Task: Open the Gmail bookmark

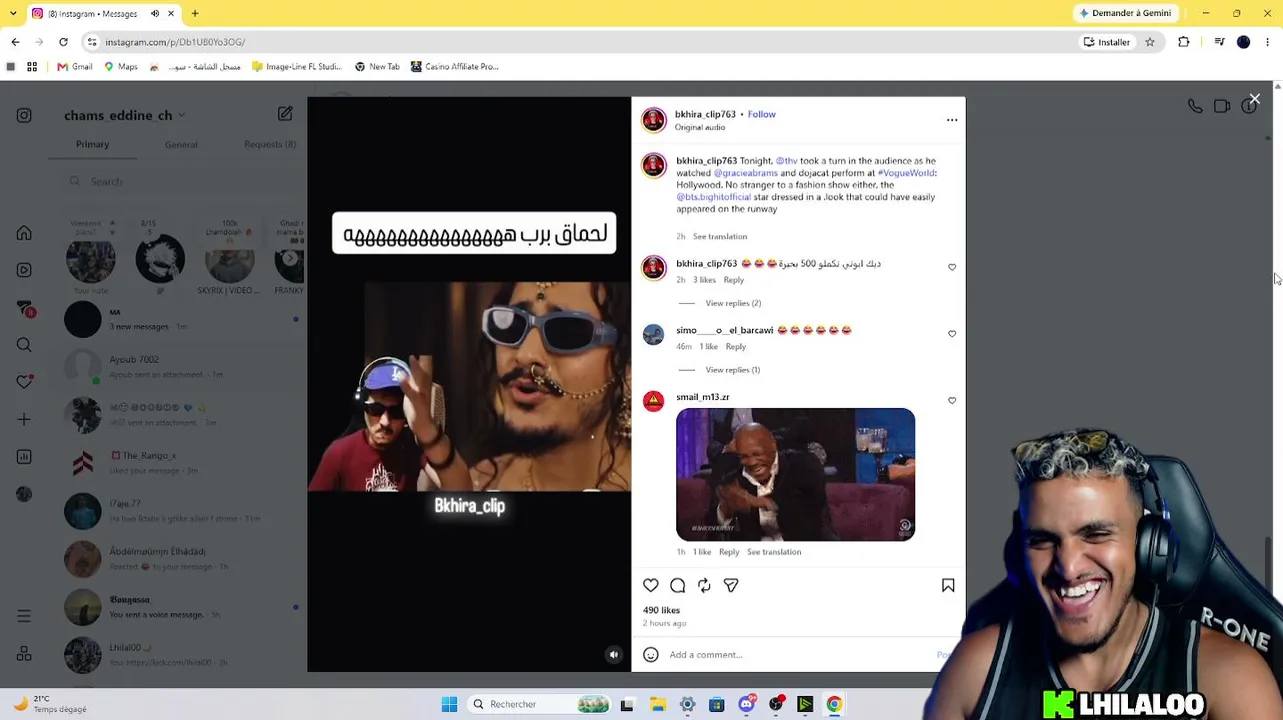Action: pos(75,67)
